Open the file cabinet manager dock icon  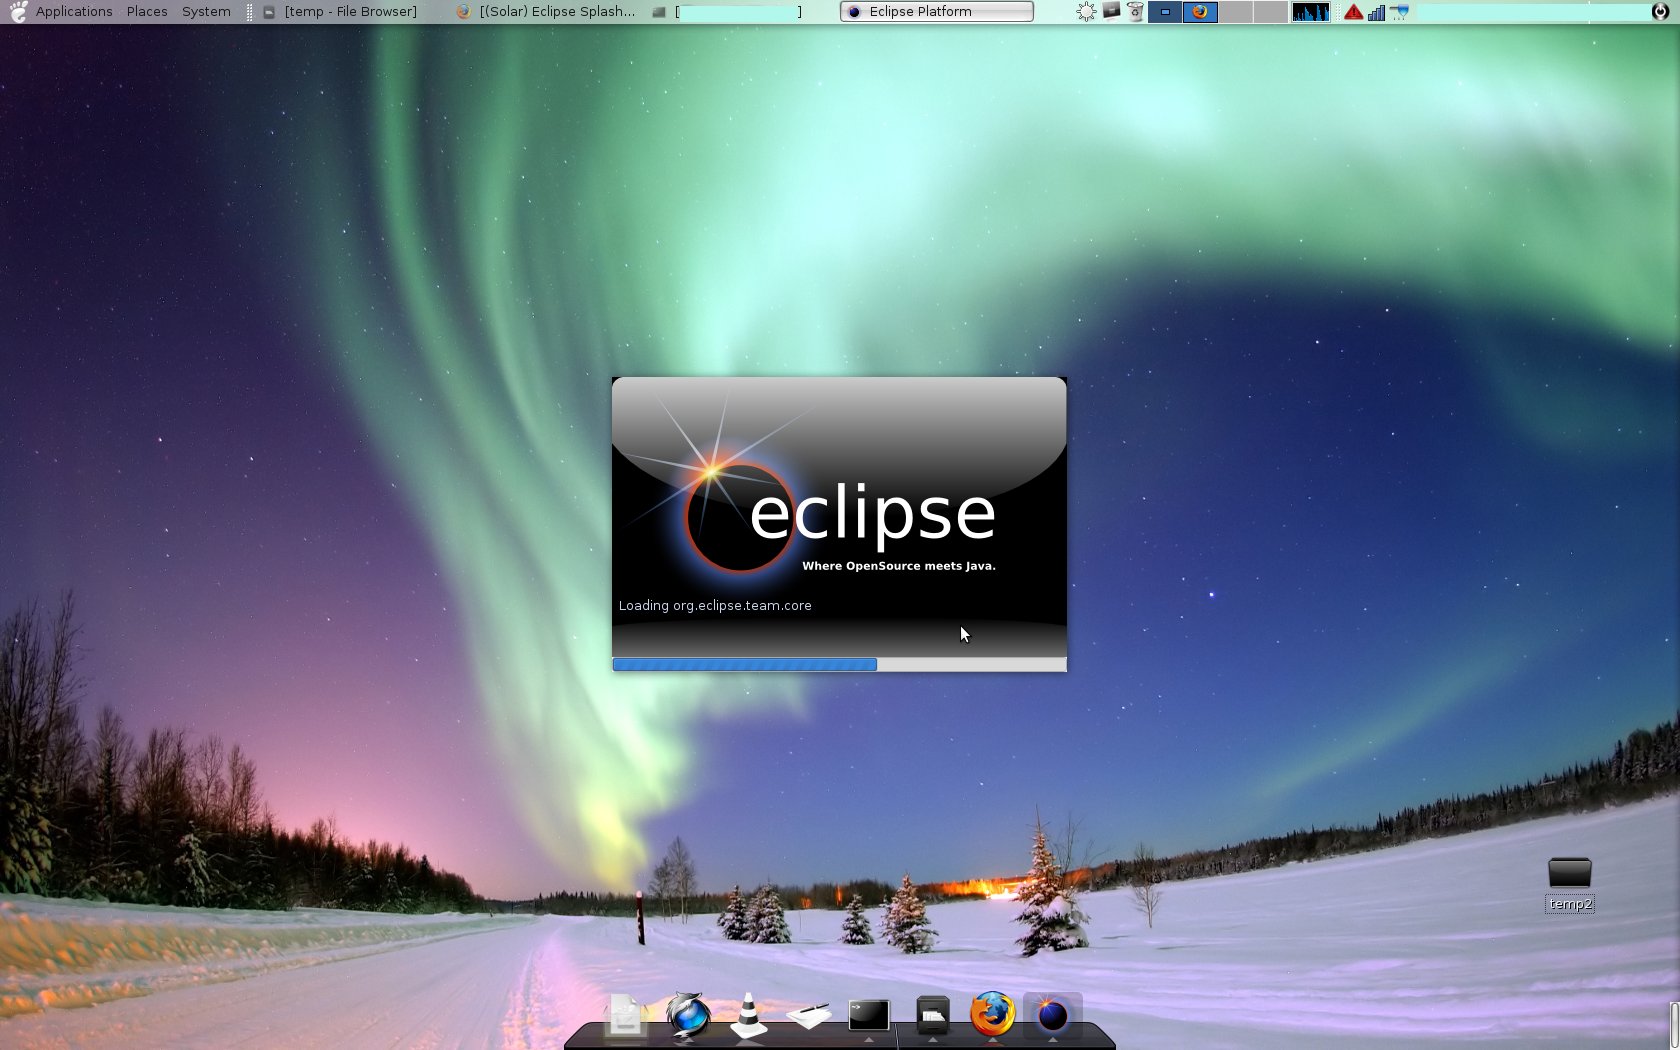pyautogui.click(x=932, y=1016)
